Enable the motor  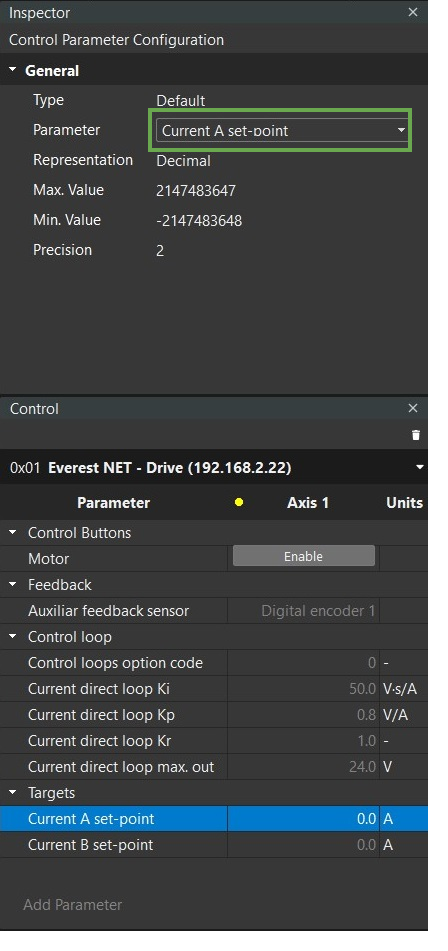pyautogui.click(x=304, y=556)
